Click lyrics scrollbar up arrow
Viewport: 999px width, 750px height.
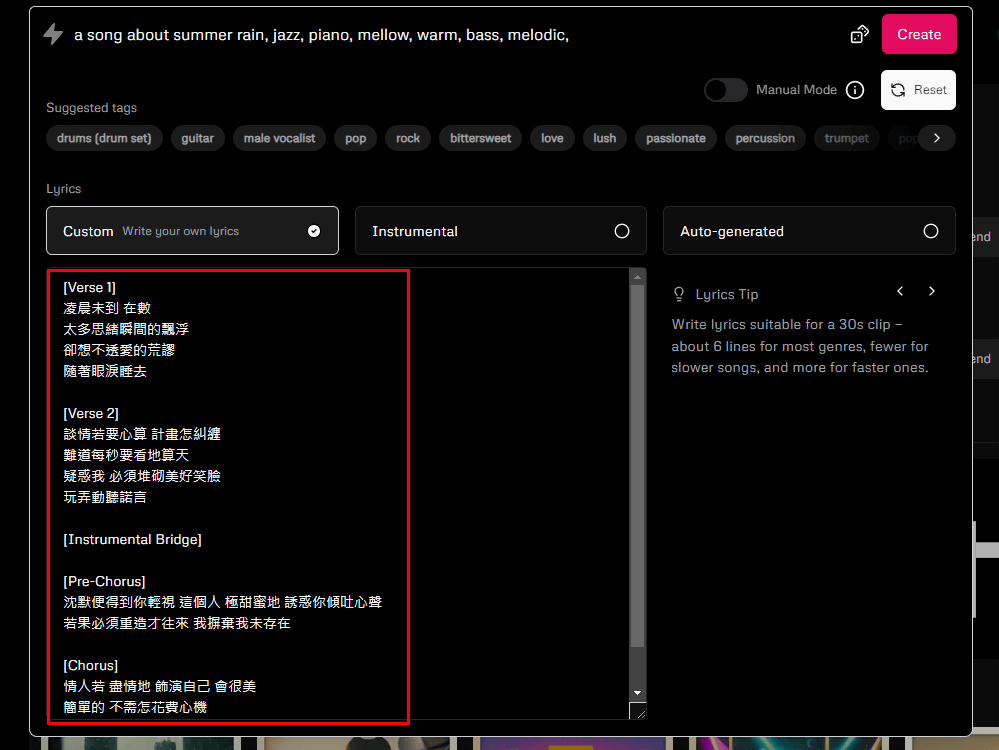(x=637, y=276)
